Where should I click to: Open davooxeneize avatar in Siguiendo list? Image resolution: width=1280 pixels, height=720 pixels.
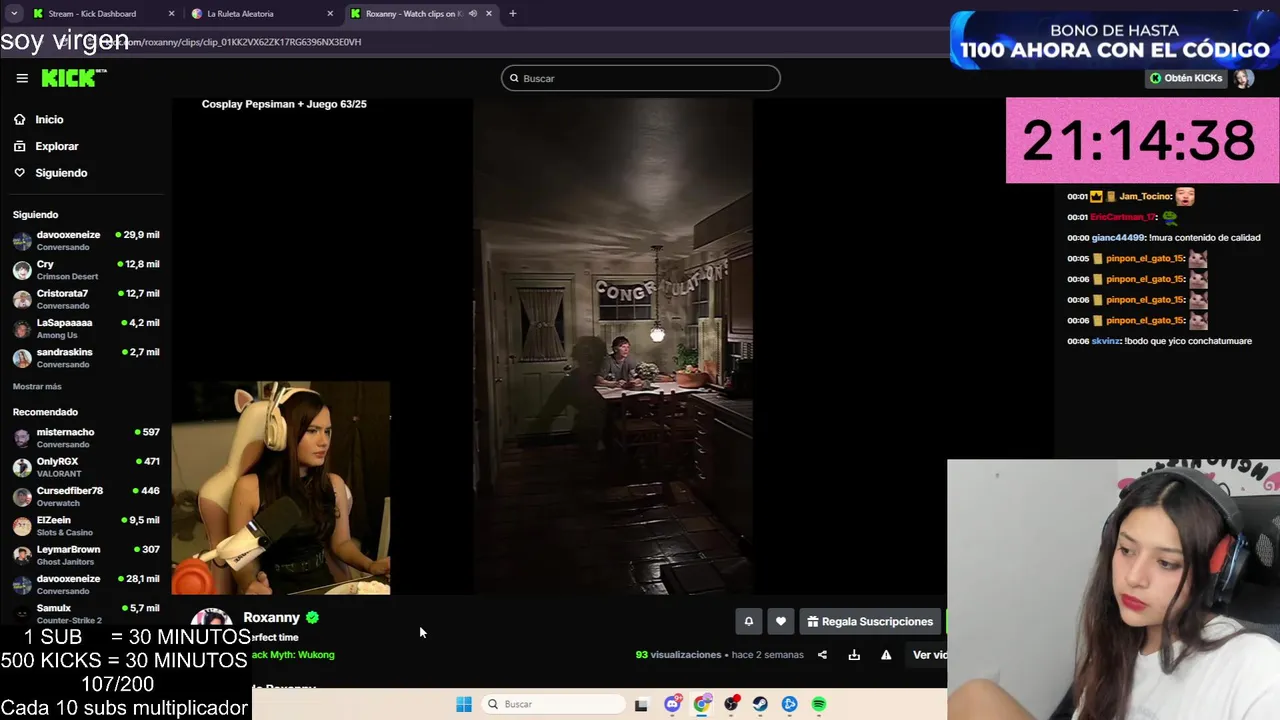pyautogui.click(x=22, y=240)
